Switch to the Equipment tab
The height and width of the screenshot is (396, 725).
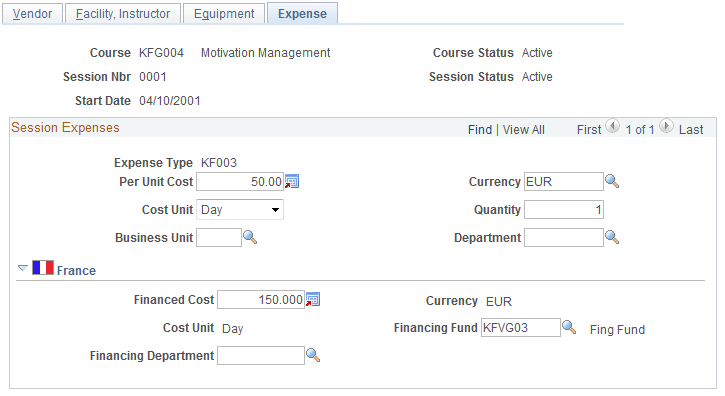(x=224, y=14)
